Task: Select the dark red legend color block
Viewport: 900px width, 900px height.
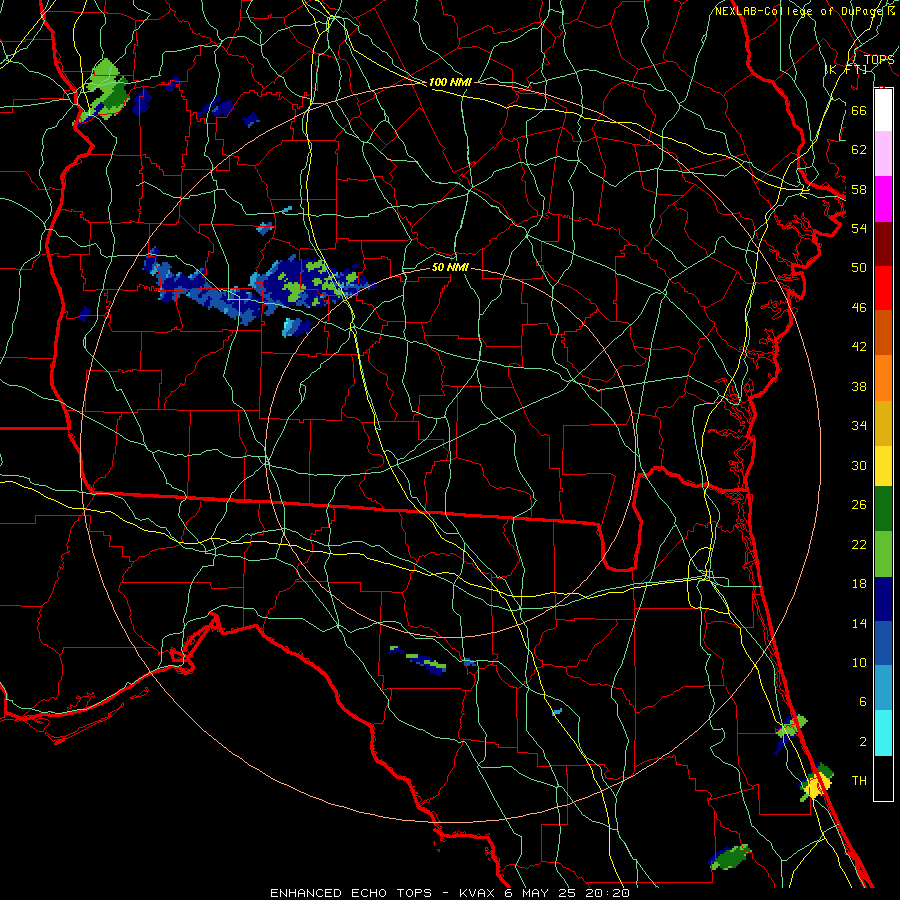Action: 883,244
